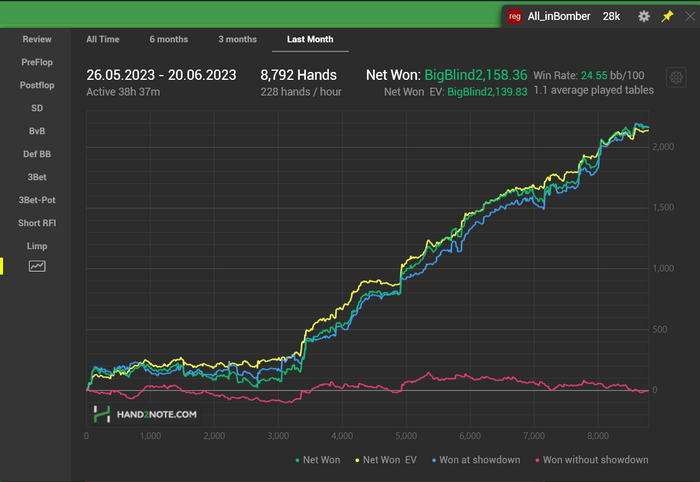This screenshot has height=482, width=700.
Task: Click the All_inBomber player name
Action: (x=559, y=17)
